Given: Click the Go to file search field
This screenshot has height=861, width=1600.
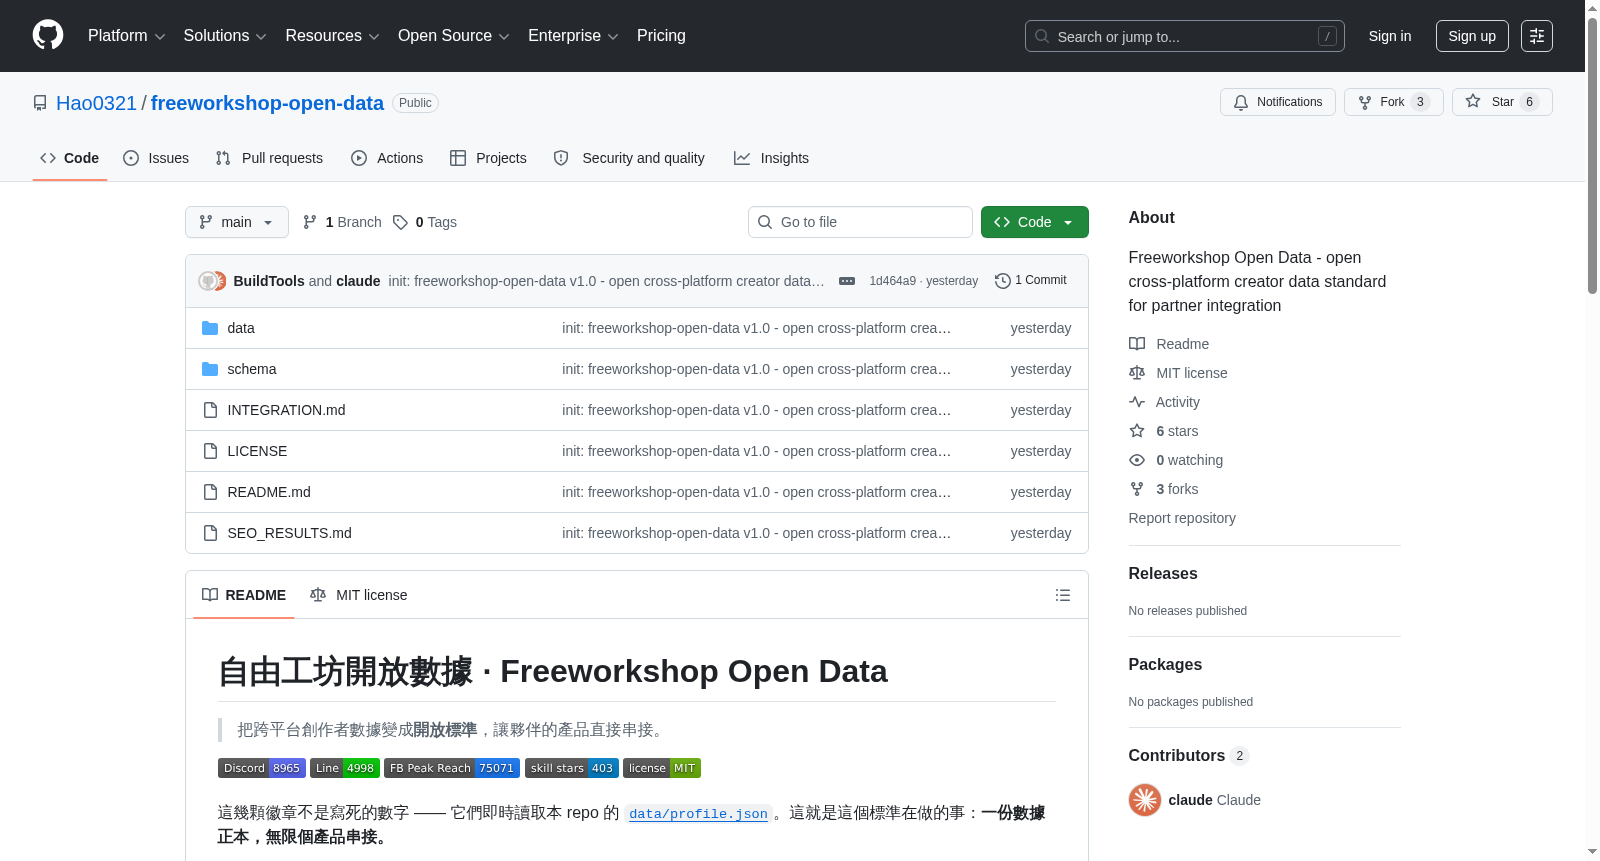Looking at the screenshot, I should tap(860, 222).
